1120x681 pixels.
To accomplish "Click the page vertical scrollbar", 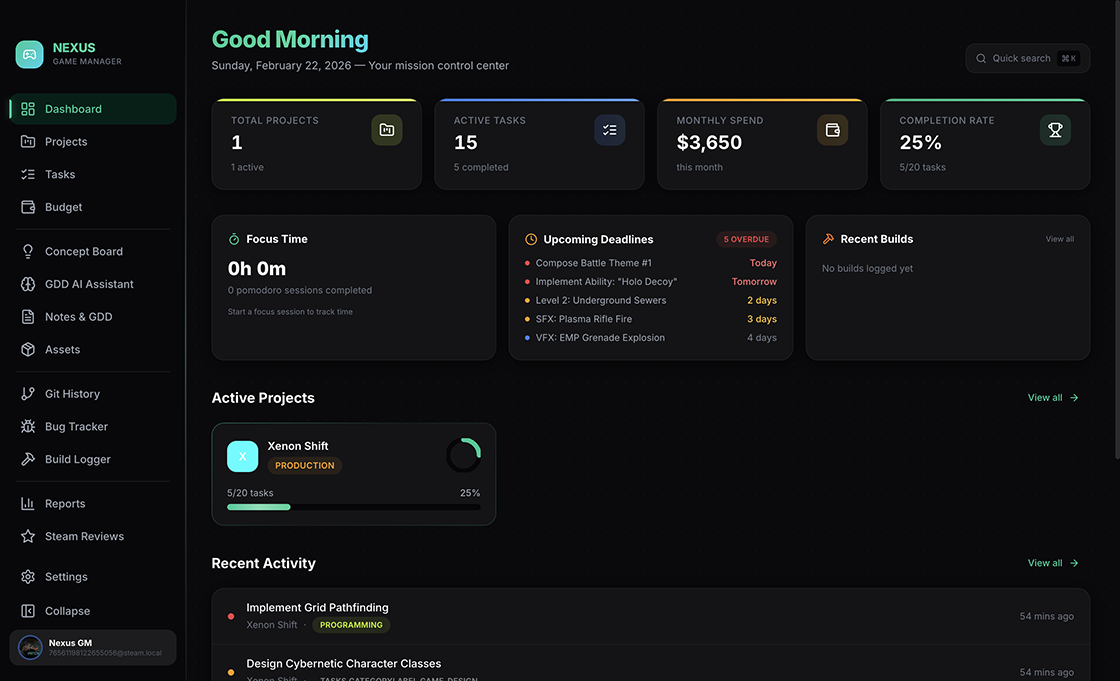I will pyautogui.click(x=1117, y=229).
